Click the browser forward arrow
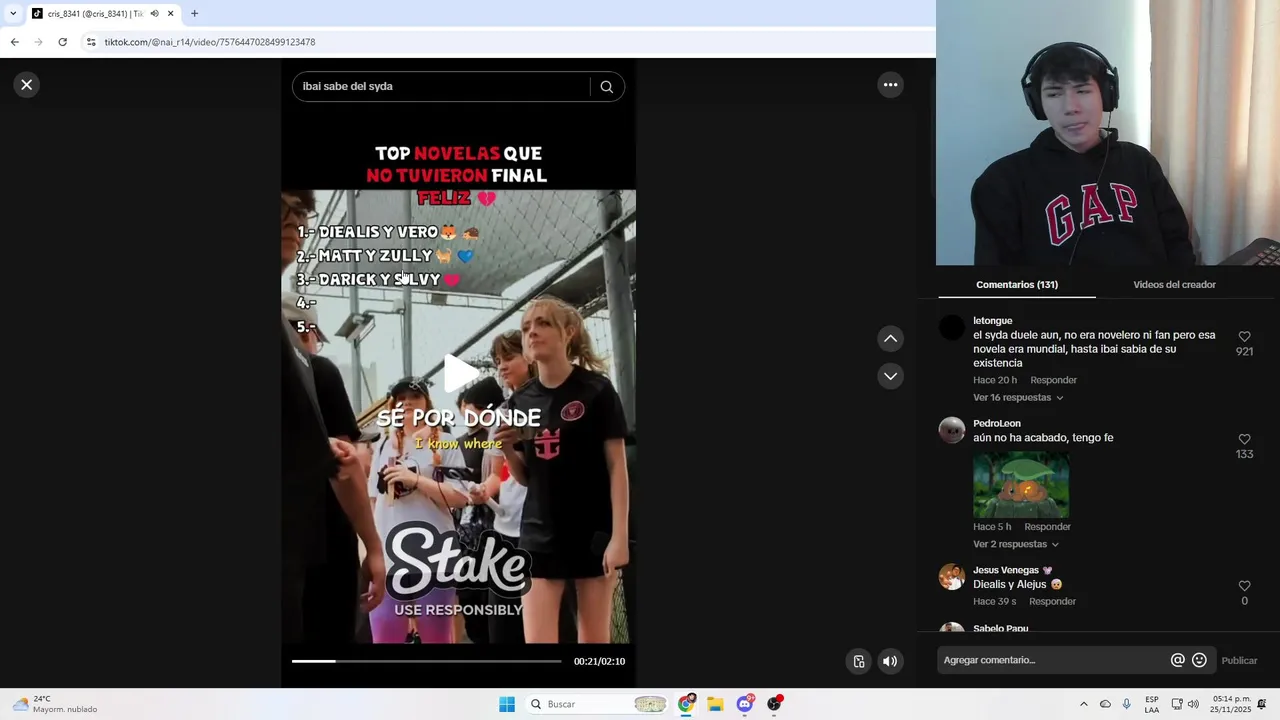The width and height of the screenshot is (1280, 720). (39, 42)
